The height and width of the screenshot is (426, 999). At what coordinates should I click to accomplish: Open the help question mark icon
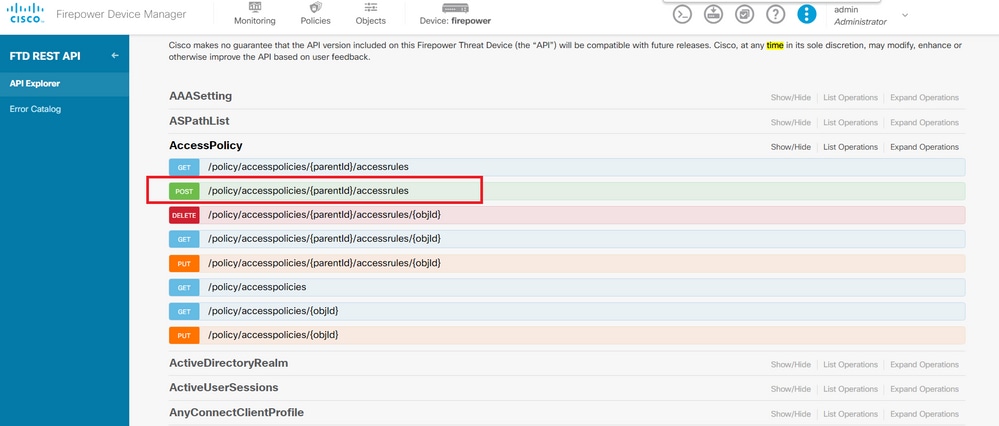pyautogui.click(x=775, y=14)
